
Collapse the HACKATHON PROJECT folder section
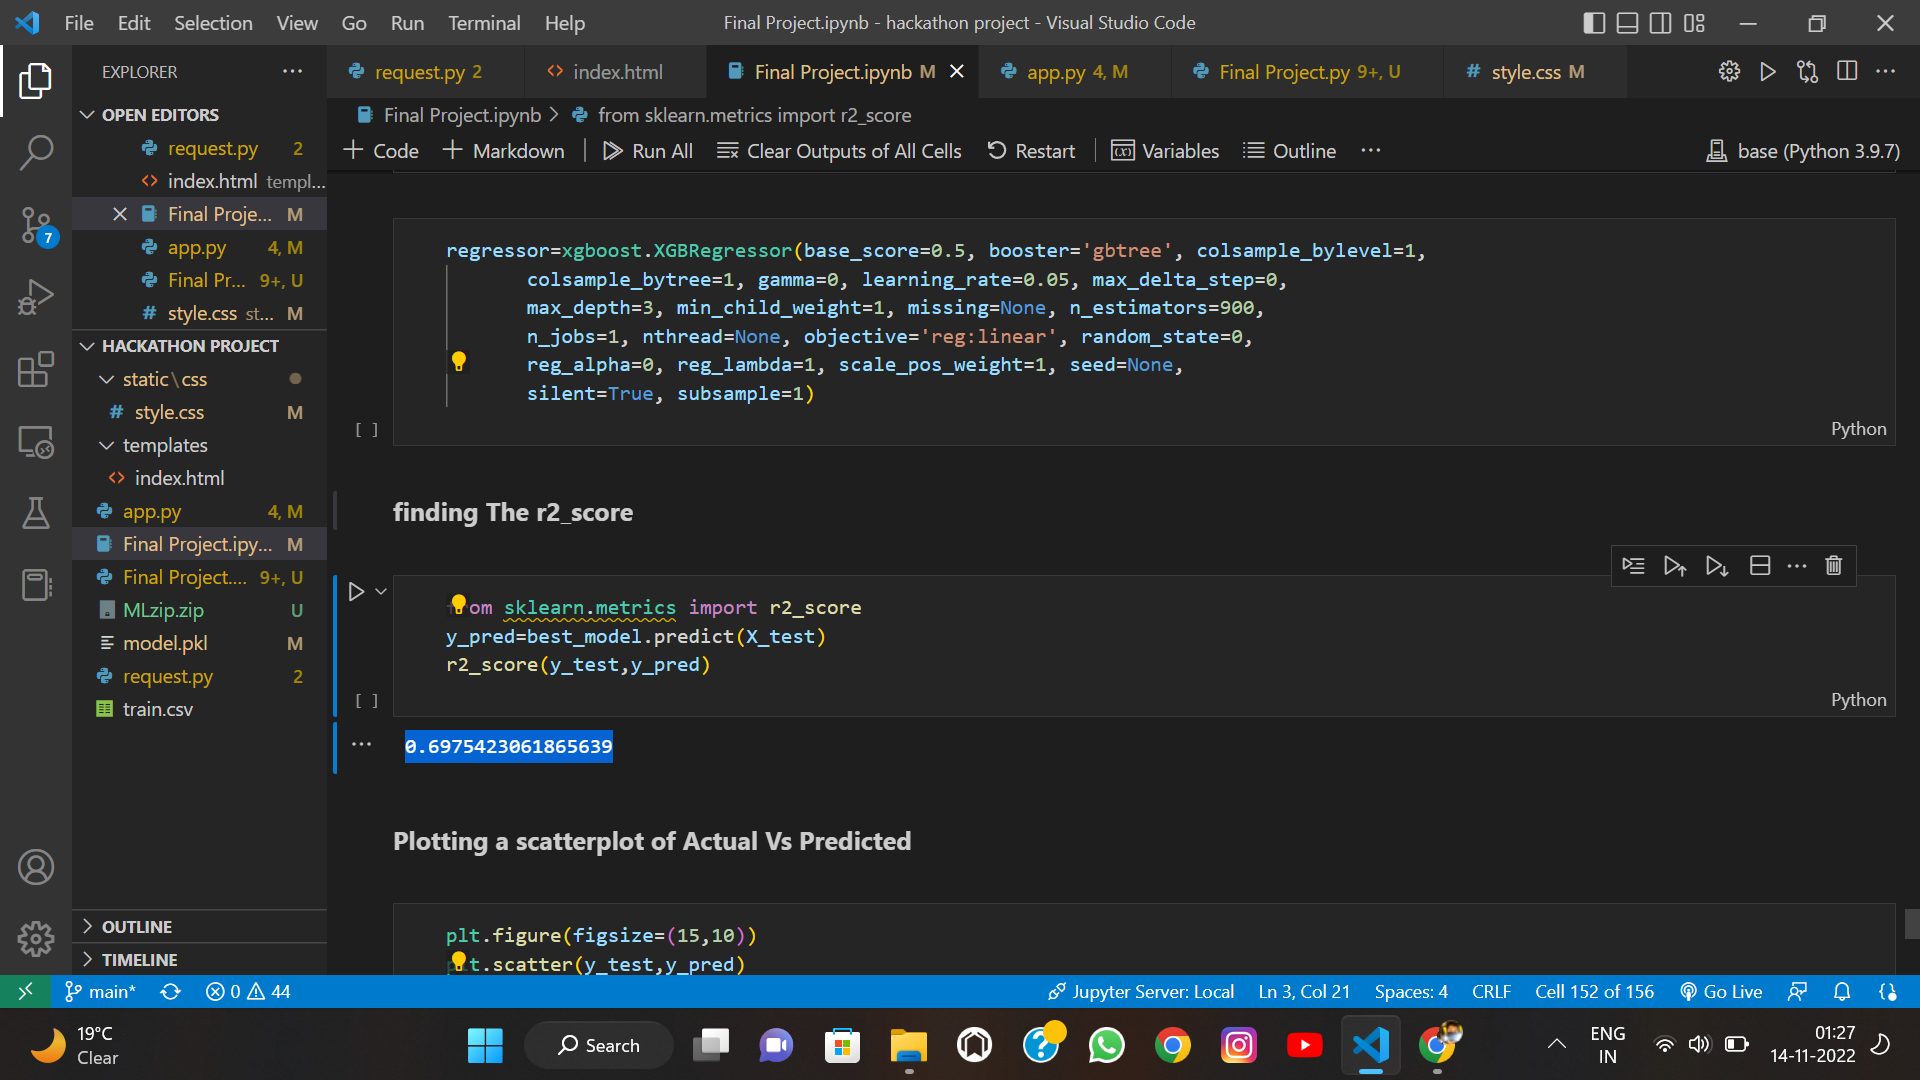coord(88,345)
